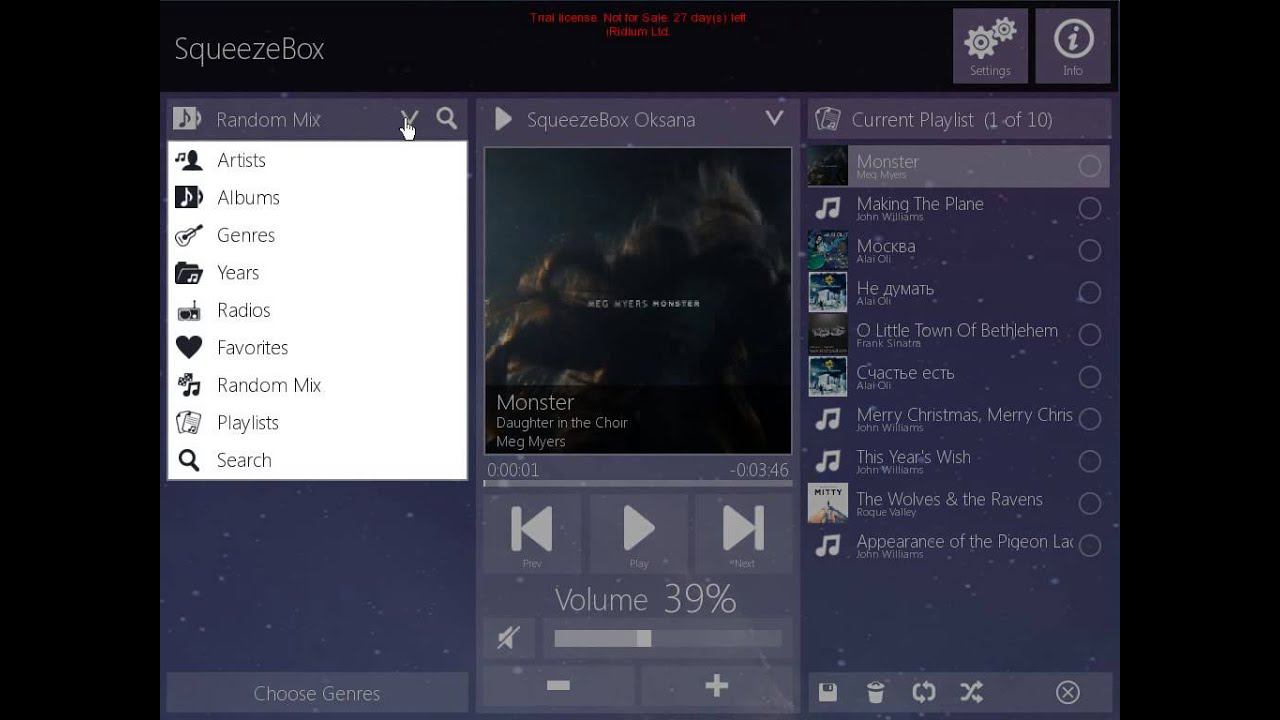The width and height of the screenshot is (1280, 720).
Task: Select Random Mix from the menu list
Action: click(x=317, y=385)
